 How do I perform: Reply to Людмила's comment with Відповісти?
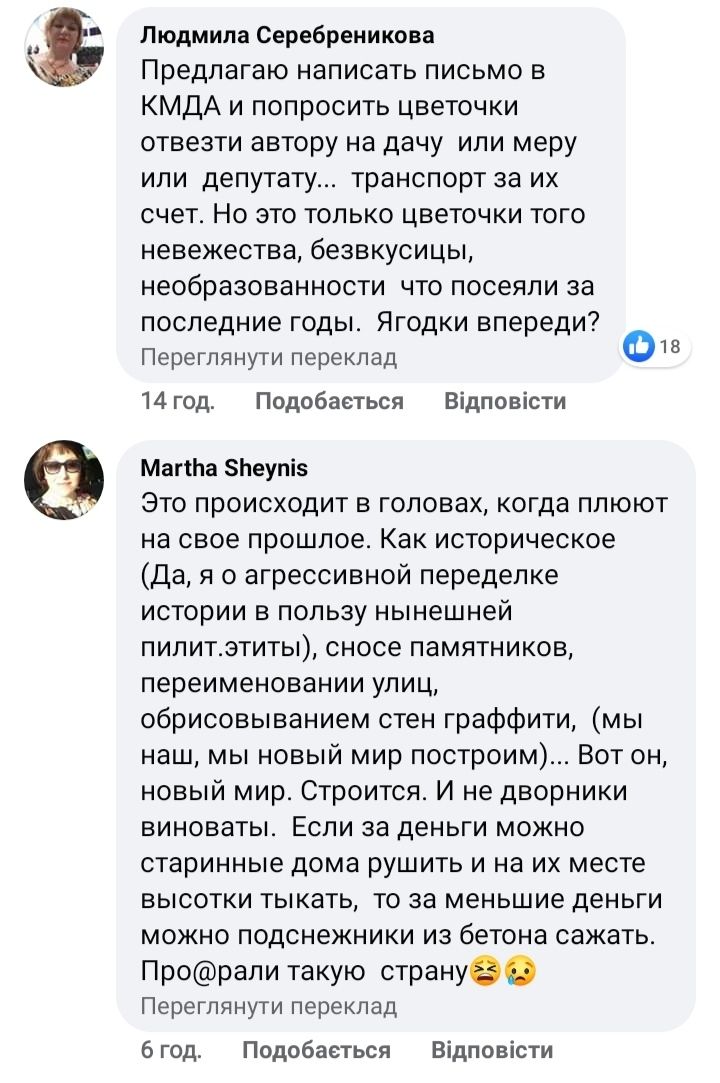tap(505, 402)
